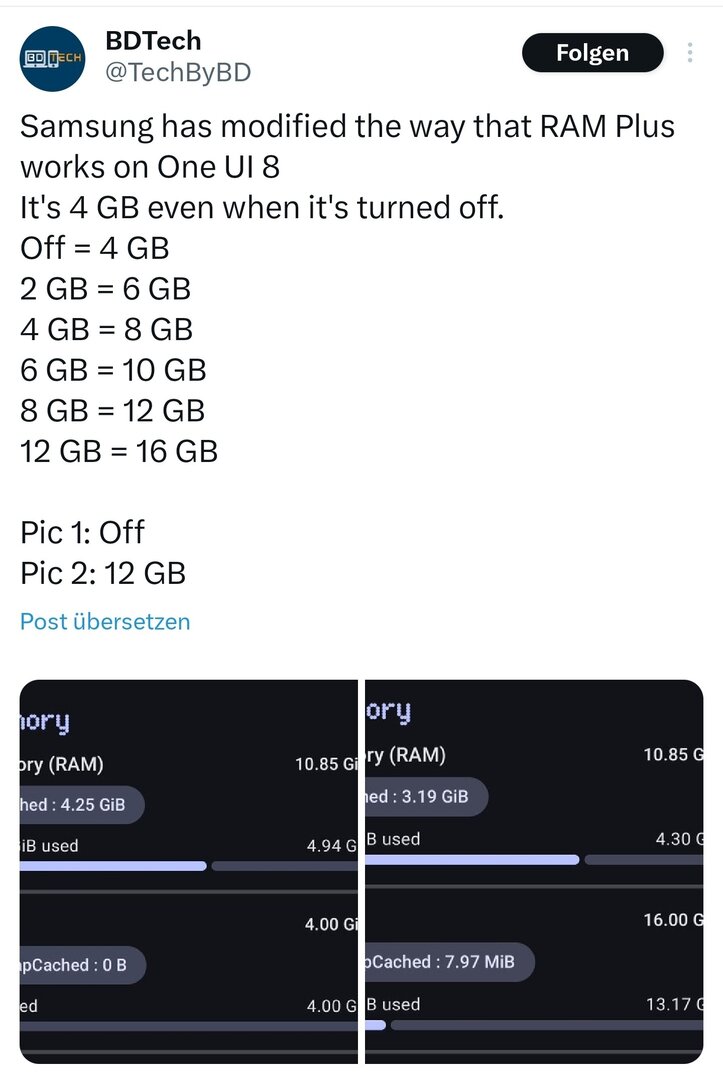Screen dimensions: 723x1080
Task: Open the @TechByBD handle link
Action: (x=177, y=73)
